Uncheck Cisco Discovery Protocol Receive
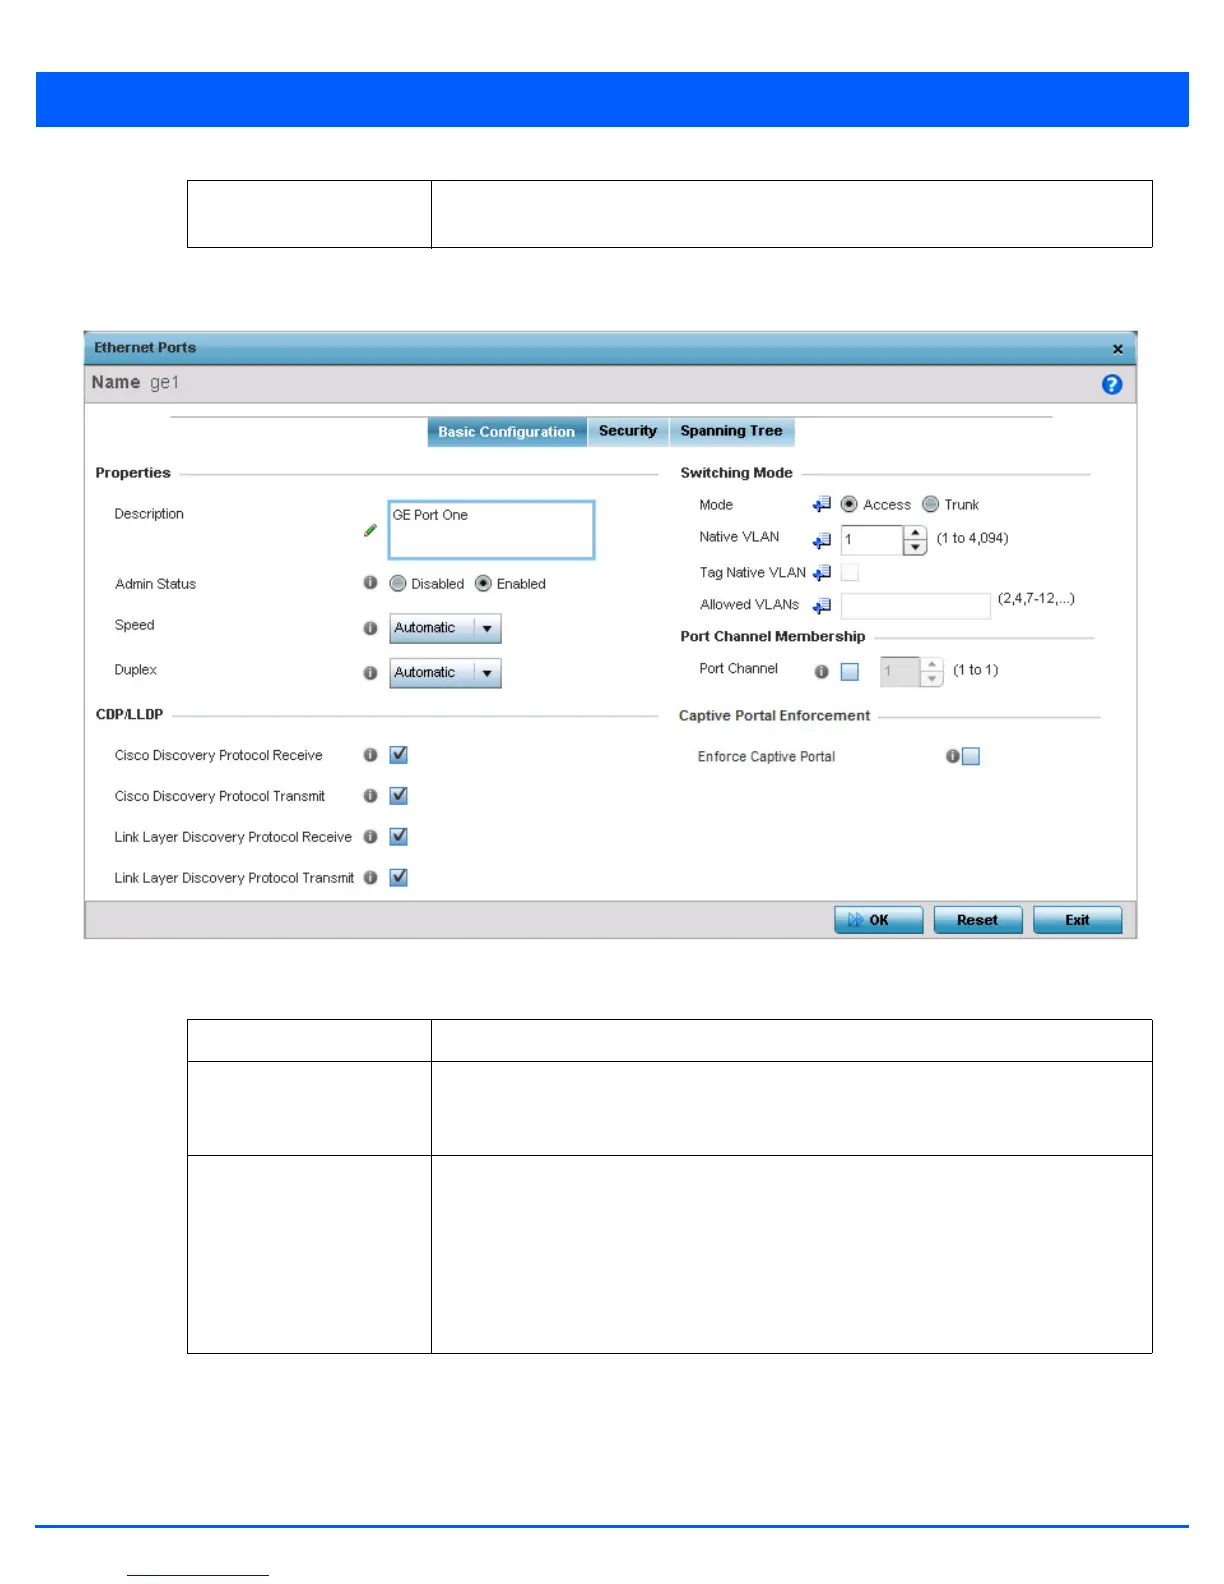1224x1584 pixels. pos(398,755)
